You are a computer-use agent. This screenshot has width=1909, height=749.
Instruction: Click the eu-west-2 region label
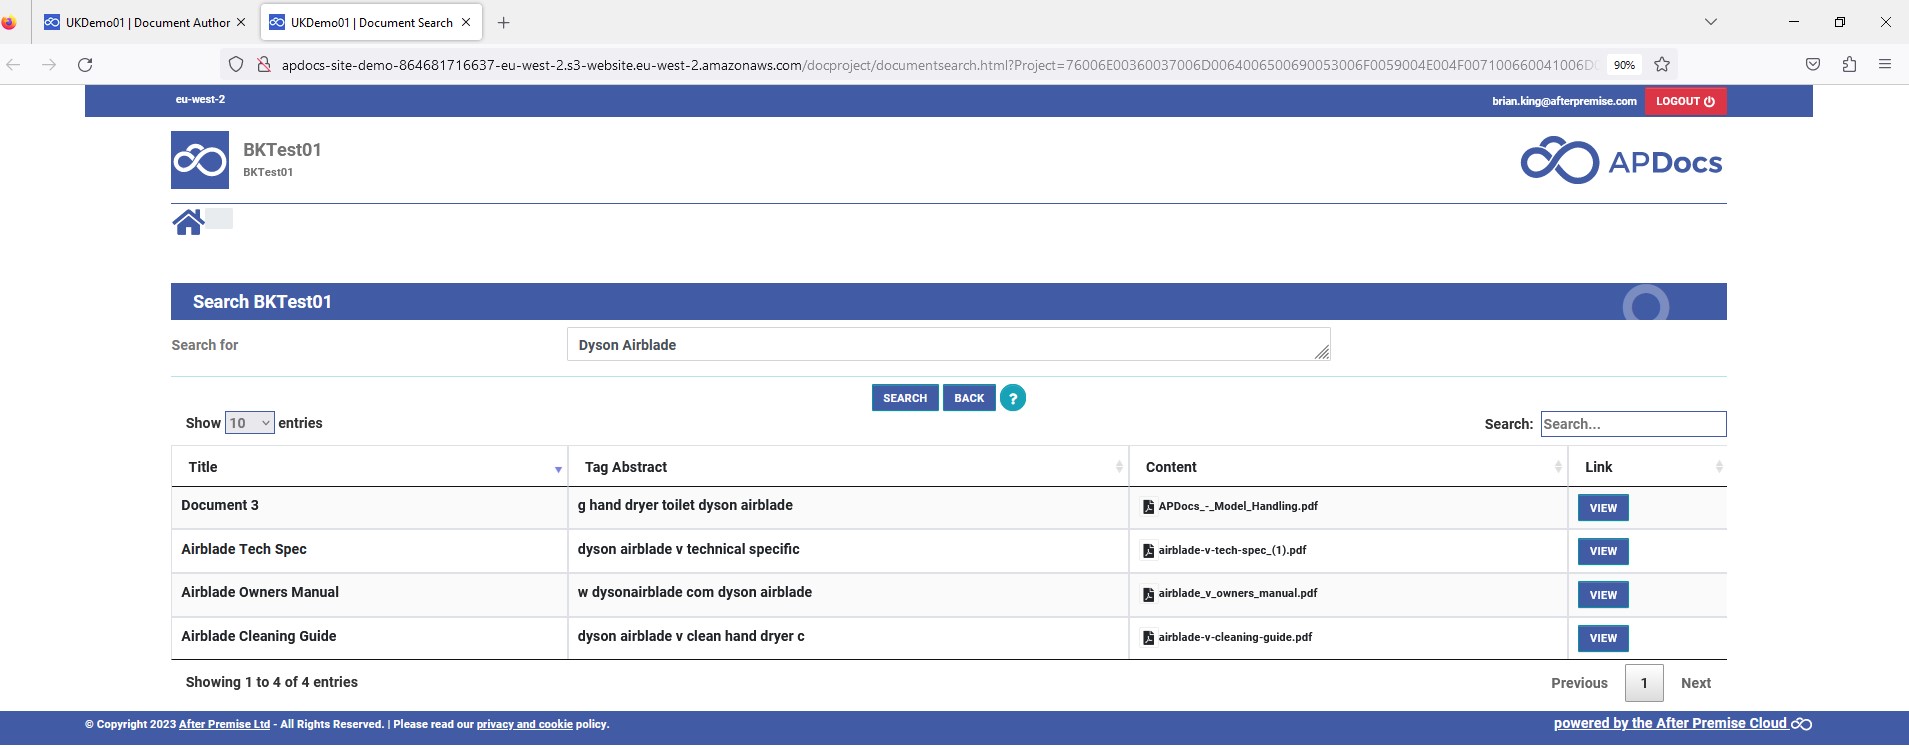click(x=200, y=99)
